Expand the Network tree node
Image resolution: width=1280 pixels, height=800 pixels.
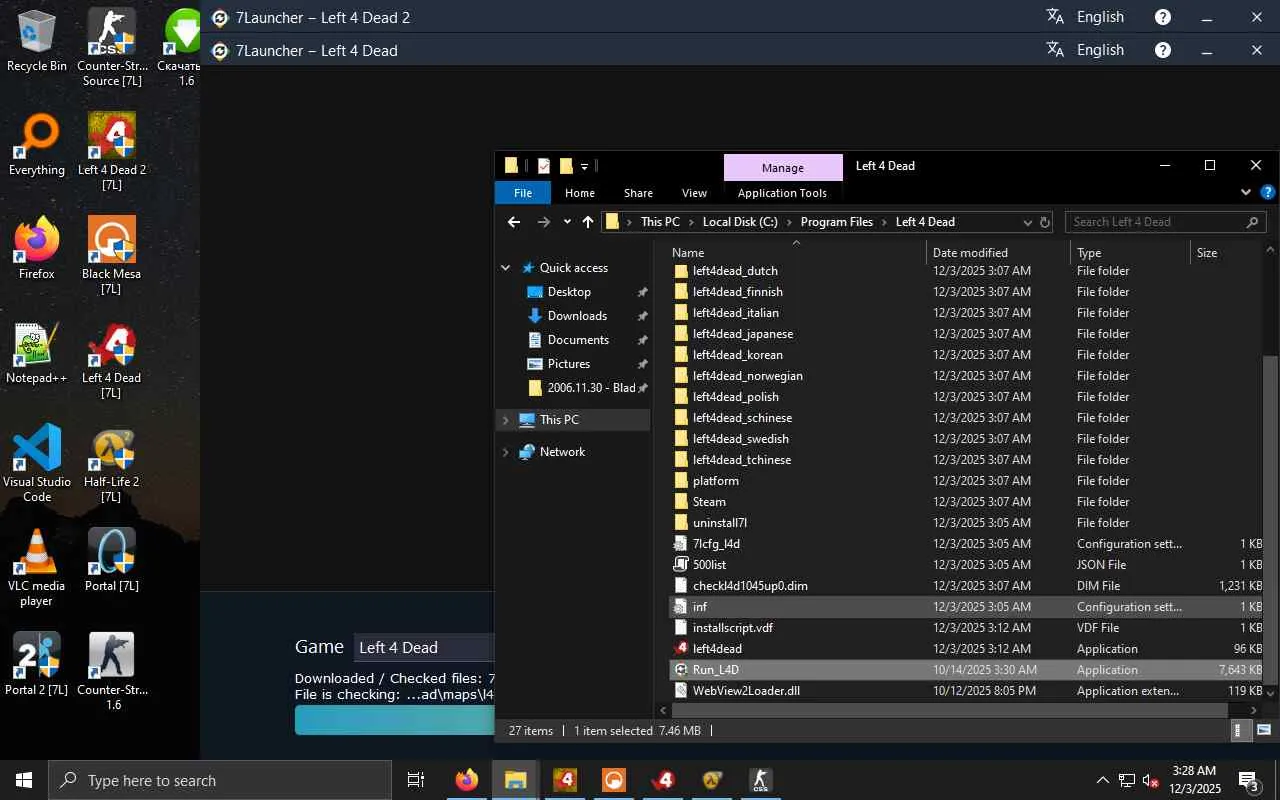(506, 452)
